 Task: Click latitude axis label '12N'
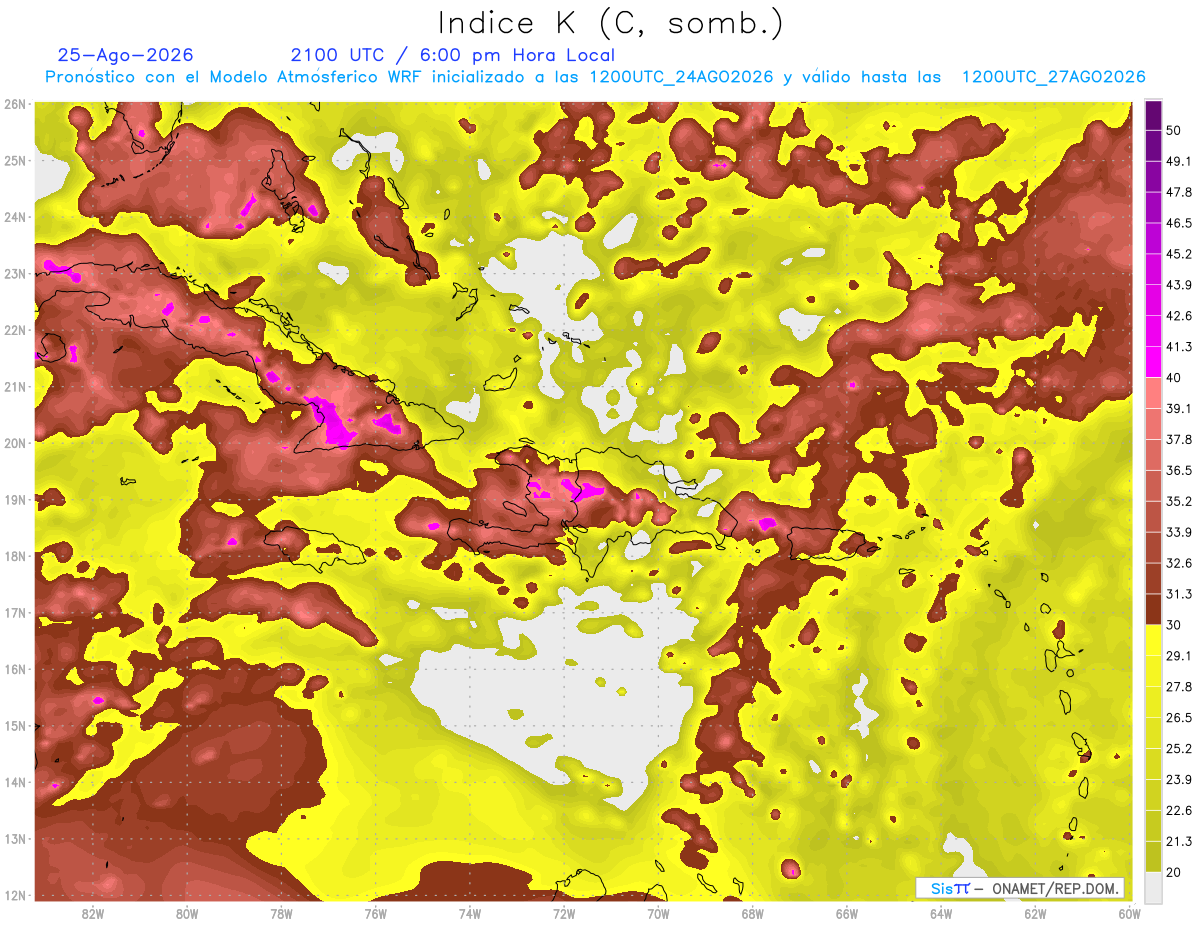(x=14, y=895)
